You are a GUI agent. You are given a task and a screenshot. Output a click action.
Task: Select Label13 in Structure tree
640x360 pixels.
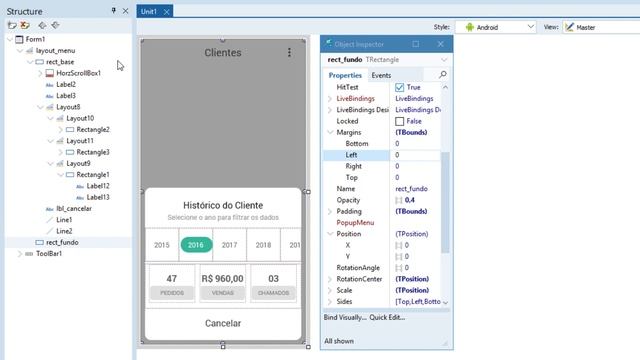[98, 198]
